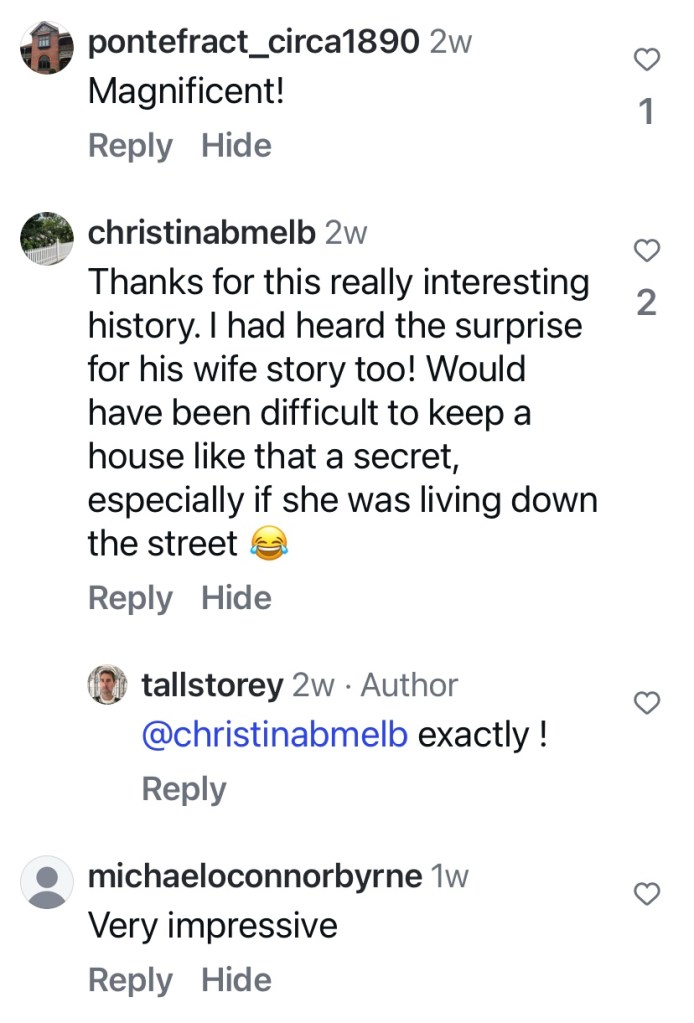Tap tallstorey's profile photo

107,685
